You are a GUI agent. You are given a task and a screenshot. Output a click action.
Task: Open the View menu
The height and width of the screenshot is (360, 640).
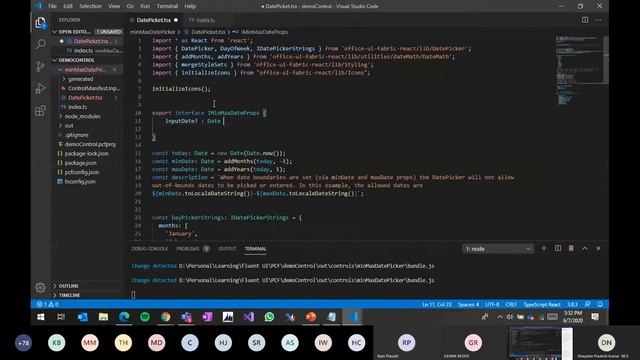pos(114,6)
